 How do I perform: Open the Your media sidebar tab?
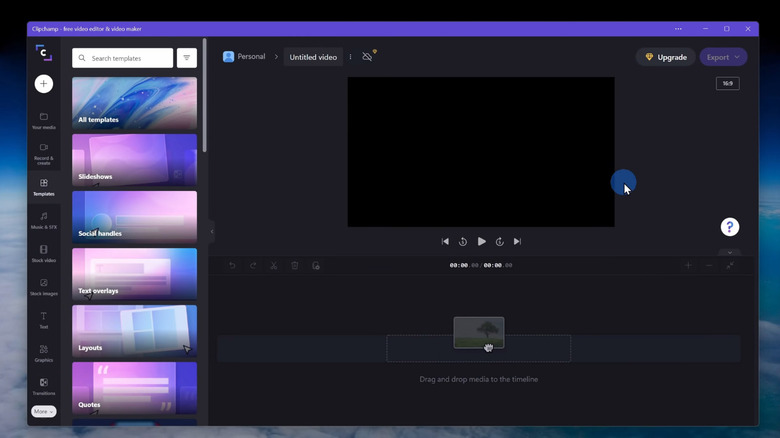tap(43, 120)
